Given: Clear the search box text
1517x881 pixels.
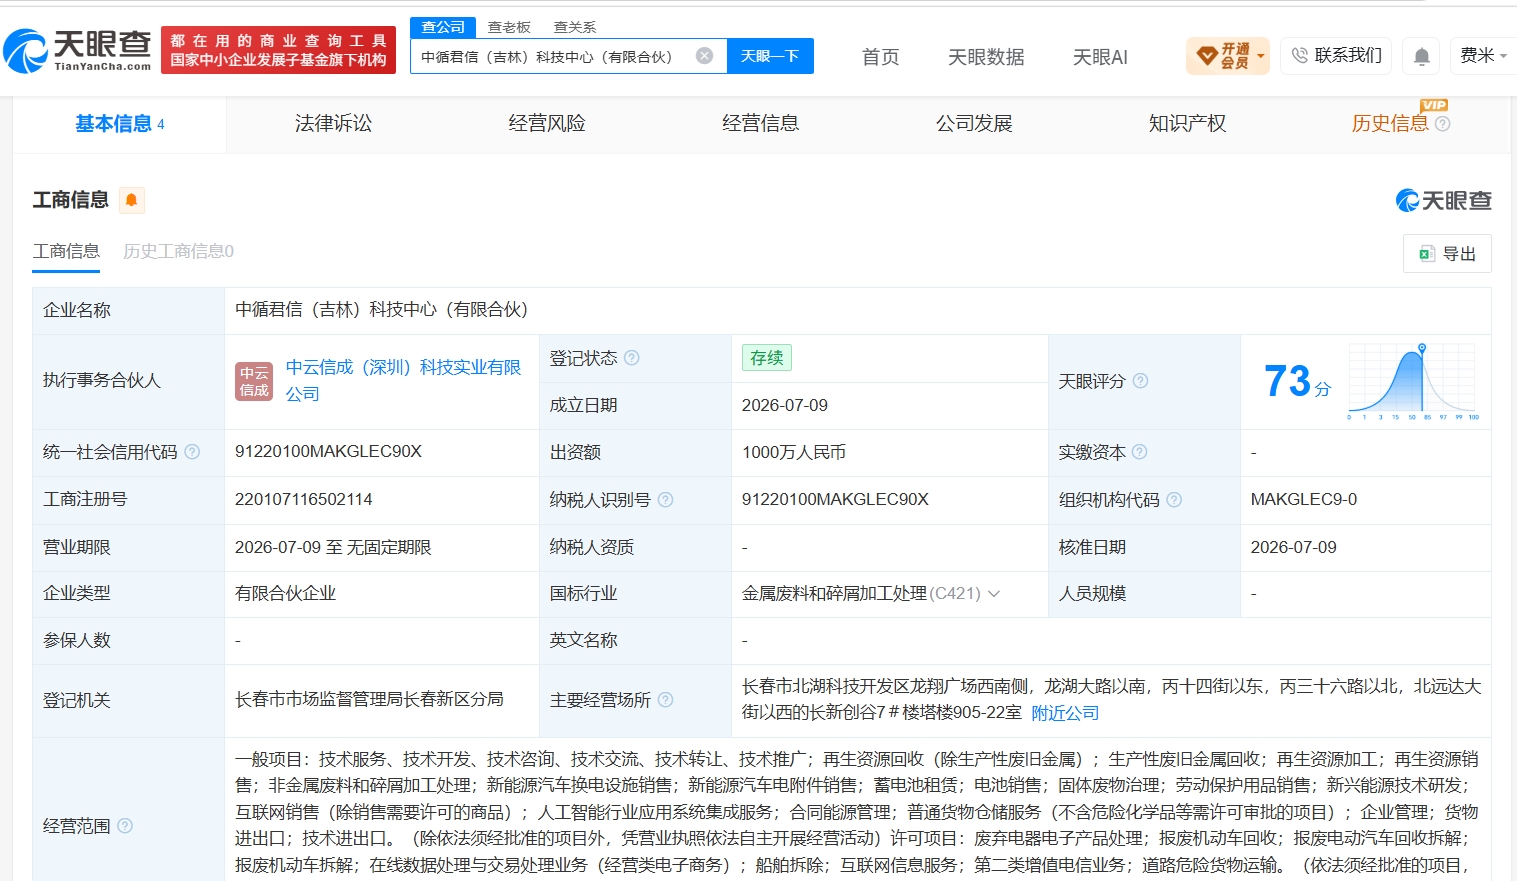Looking at the screenshot, I should click(x=704, y=56).
